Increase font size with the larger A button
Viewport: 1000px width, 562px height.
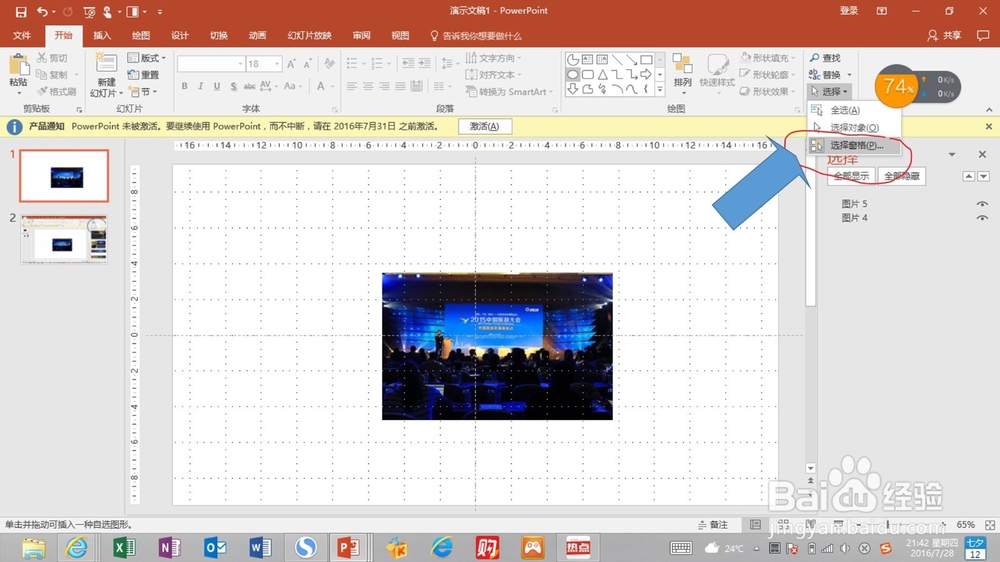point(291,64)
